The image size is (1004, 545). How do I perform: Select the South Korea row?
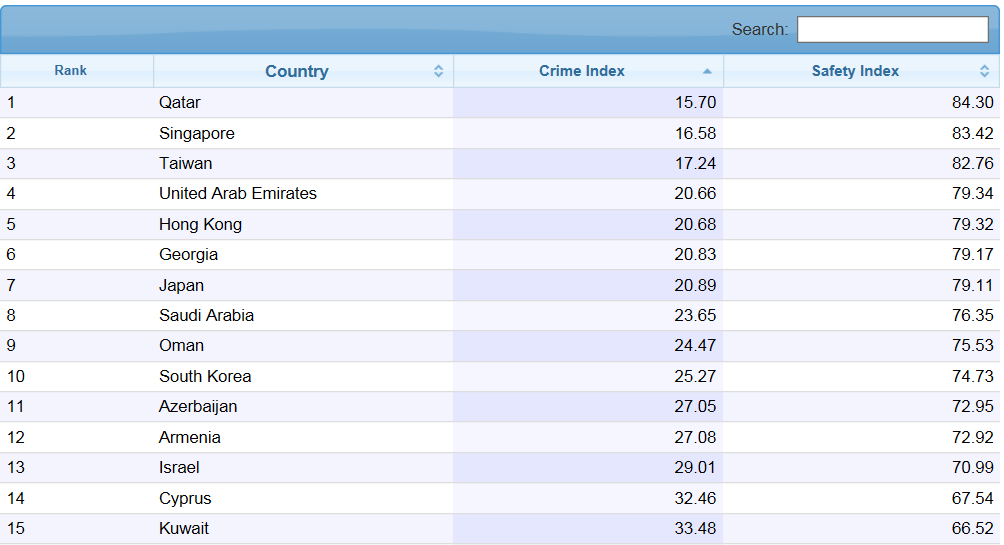205,377
